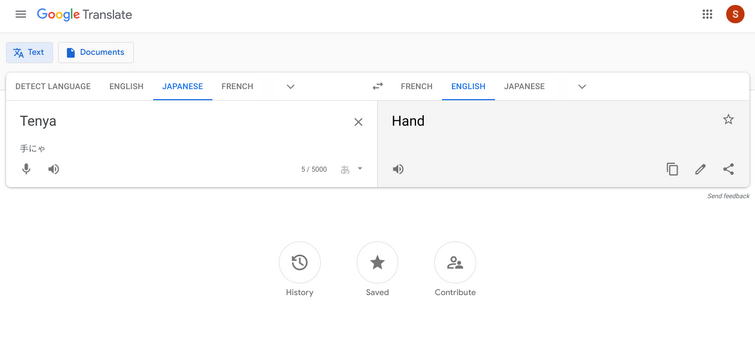Listen to the translated text Hand
The height and width of the screenshot is (361, 755).
398,169
